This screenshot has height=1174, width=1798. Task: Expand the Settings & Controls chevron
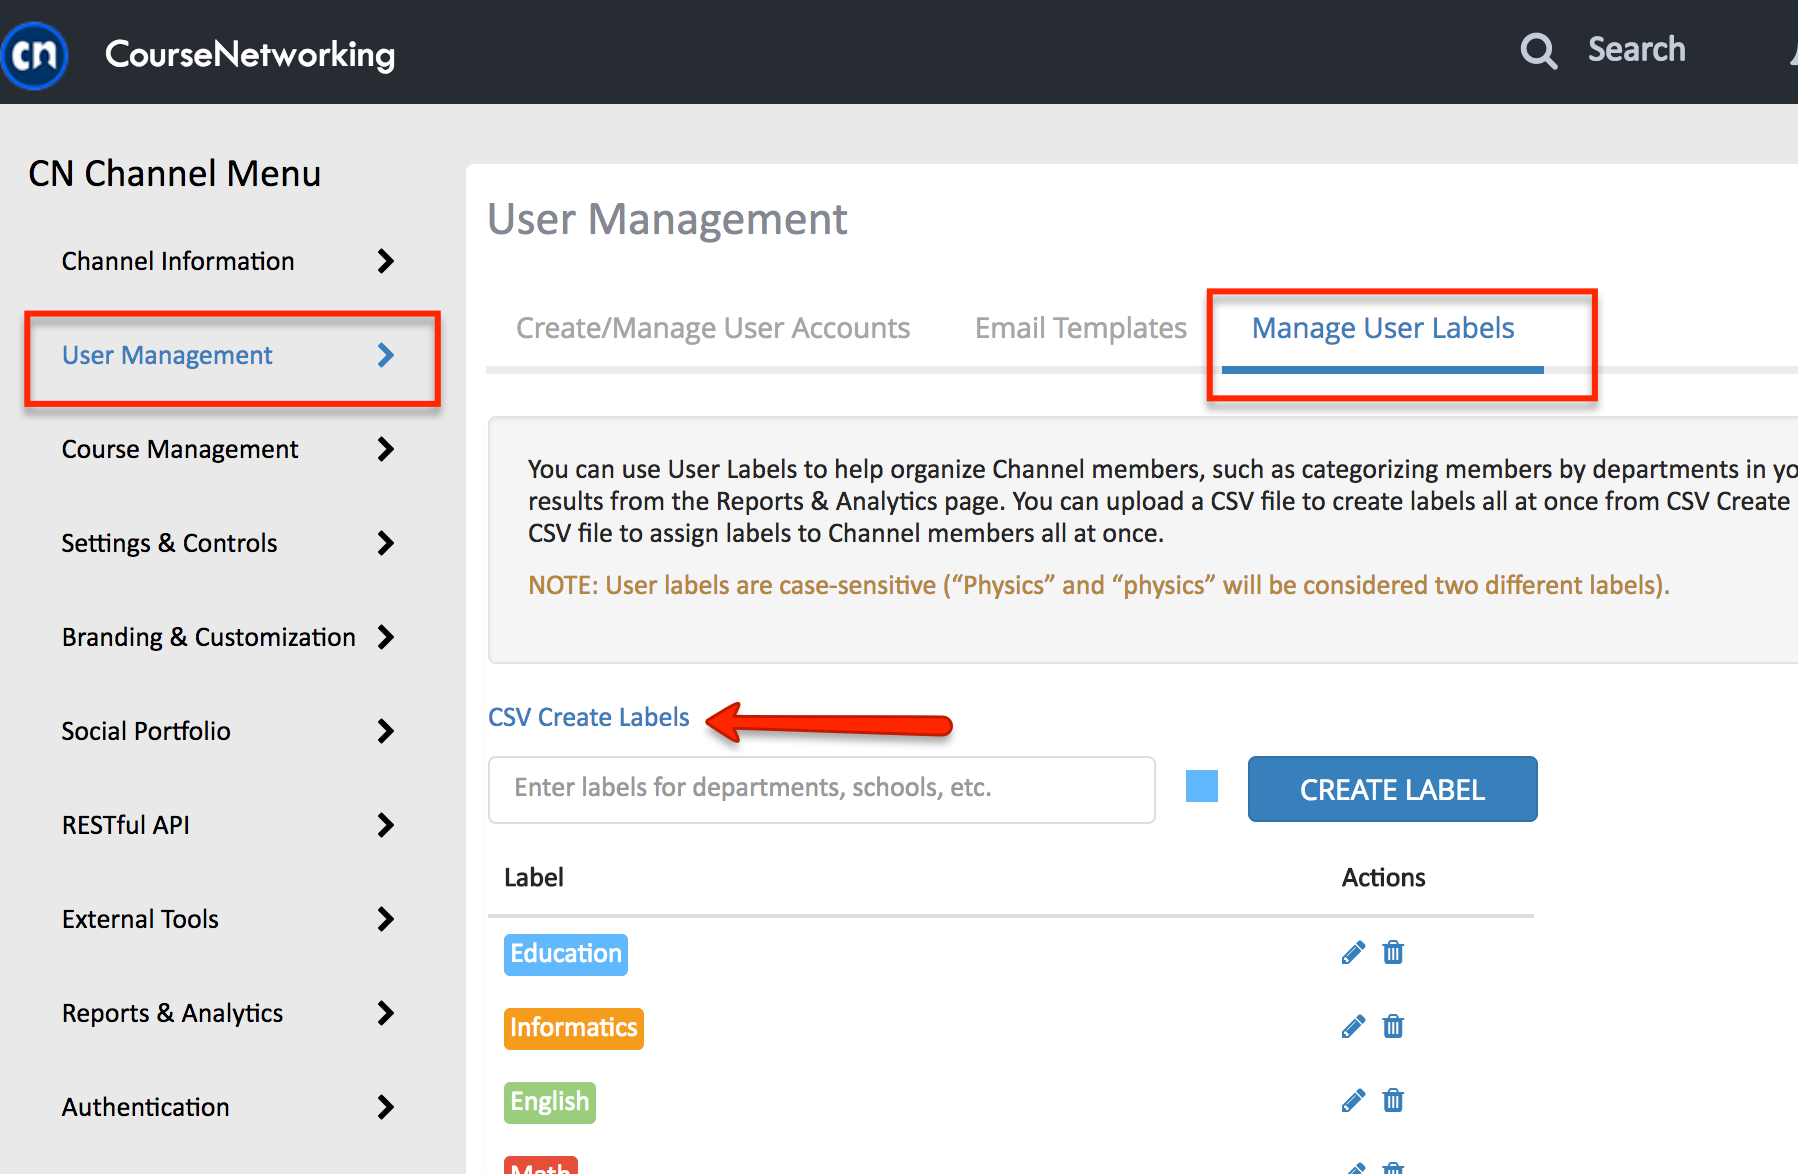pyautogui.click(x=385, y=543)
